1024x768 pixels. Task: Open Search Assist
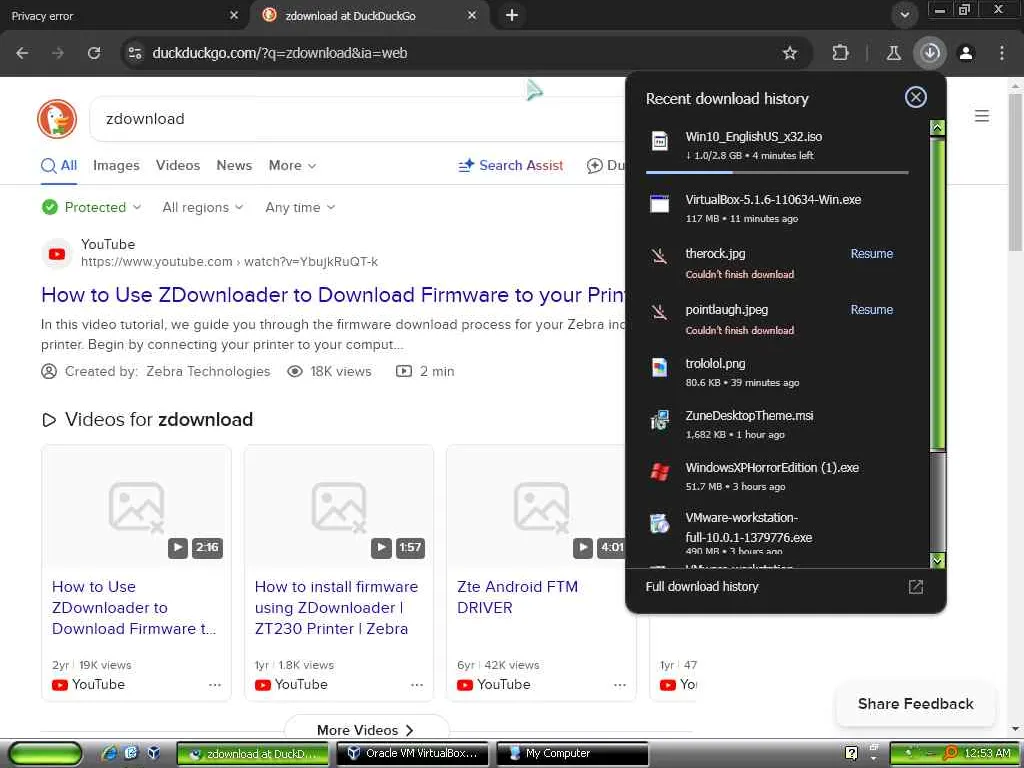tap(511, 165)
